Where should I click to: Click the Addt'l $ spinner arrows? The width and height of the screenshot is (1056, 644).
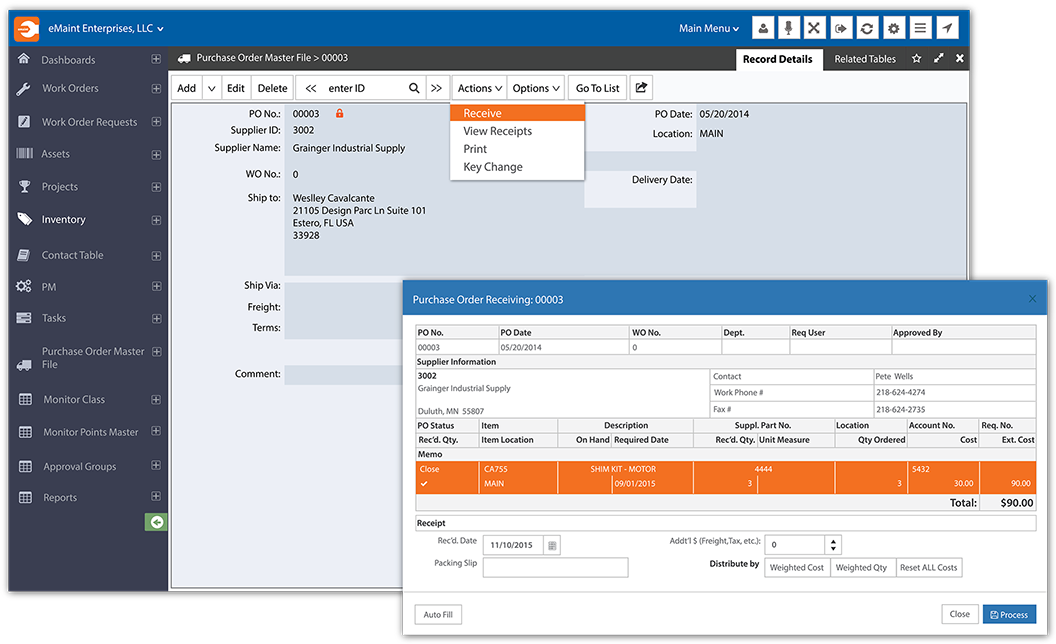[833, 544]
